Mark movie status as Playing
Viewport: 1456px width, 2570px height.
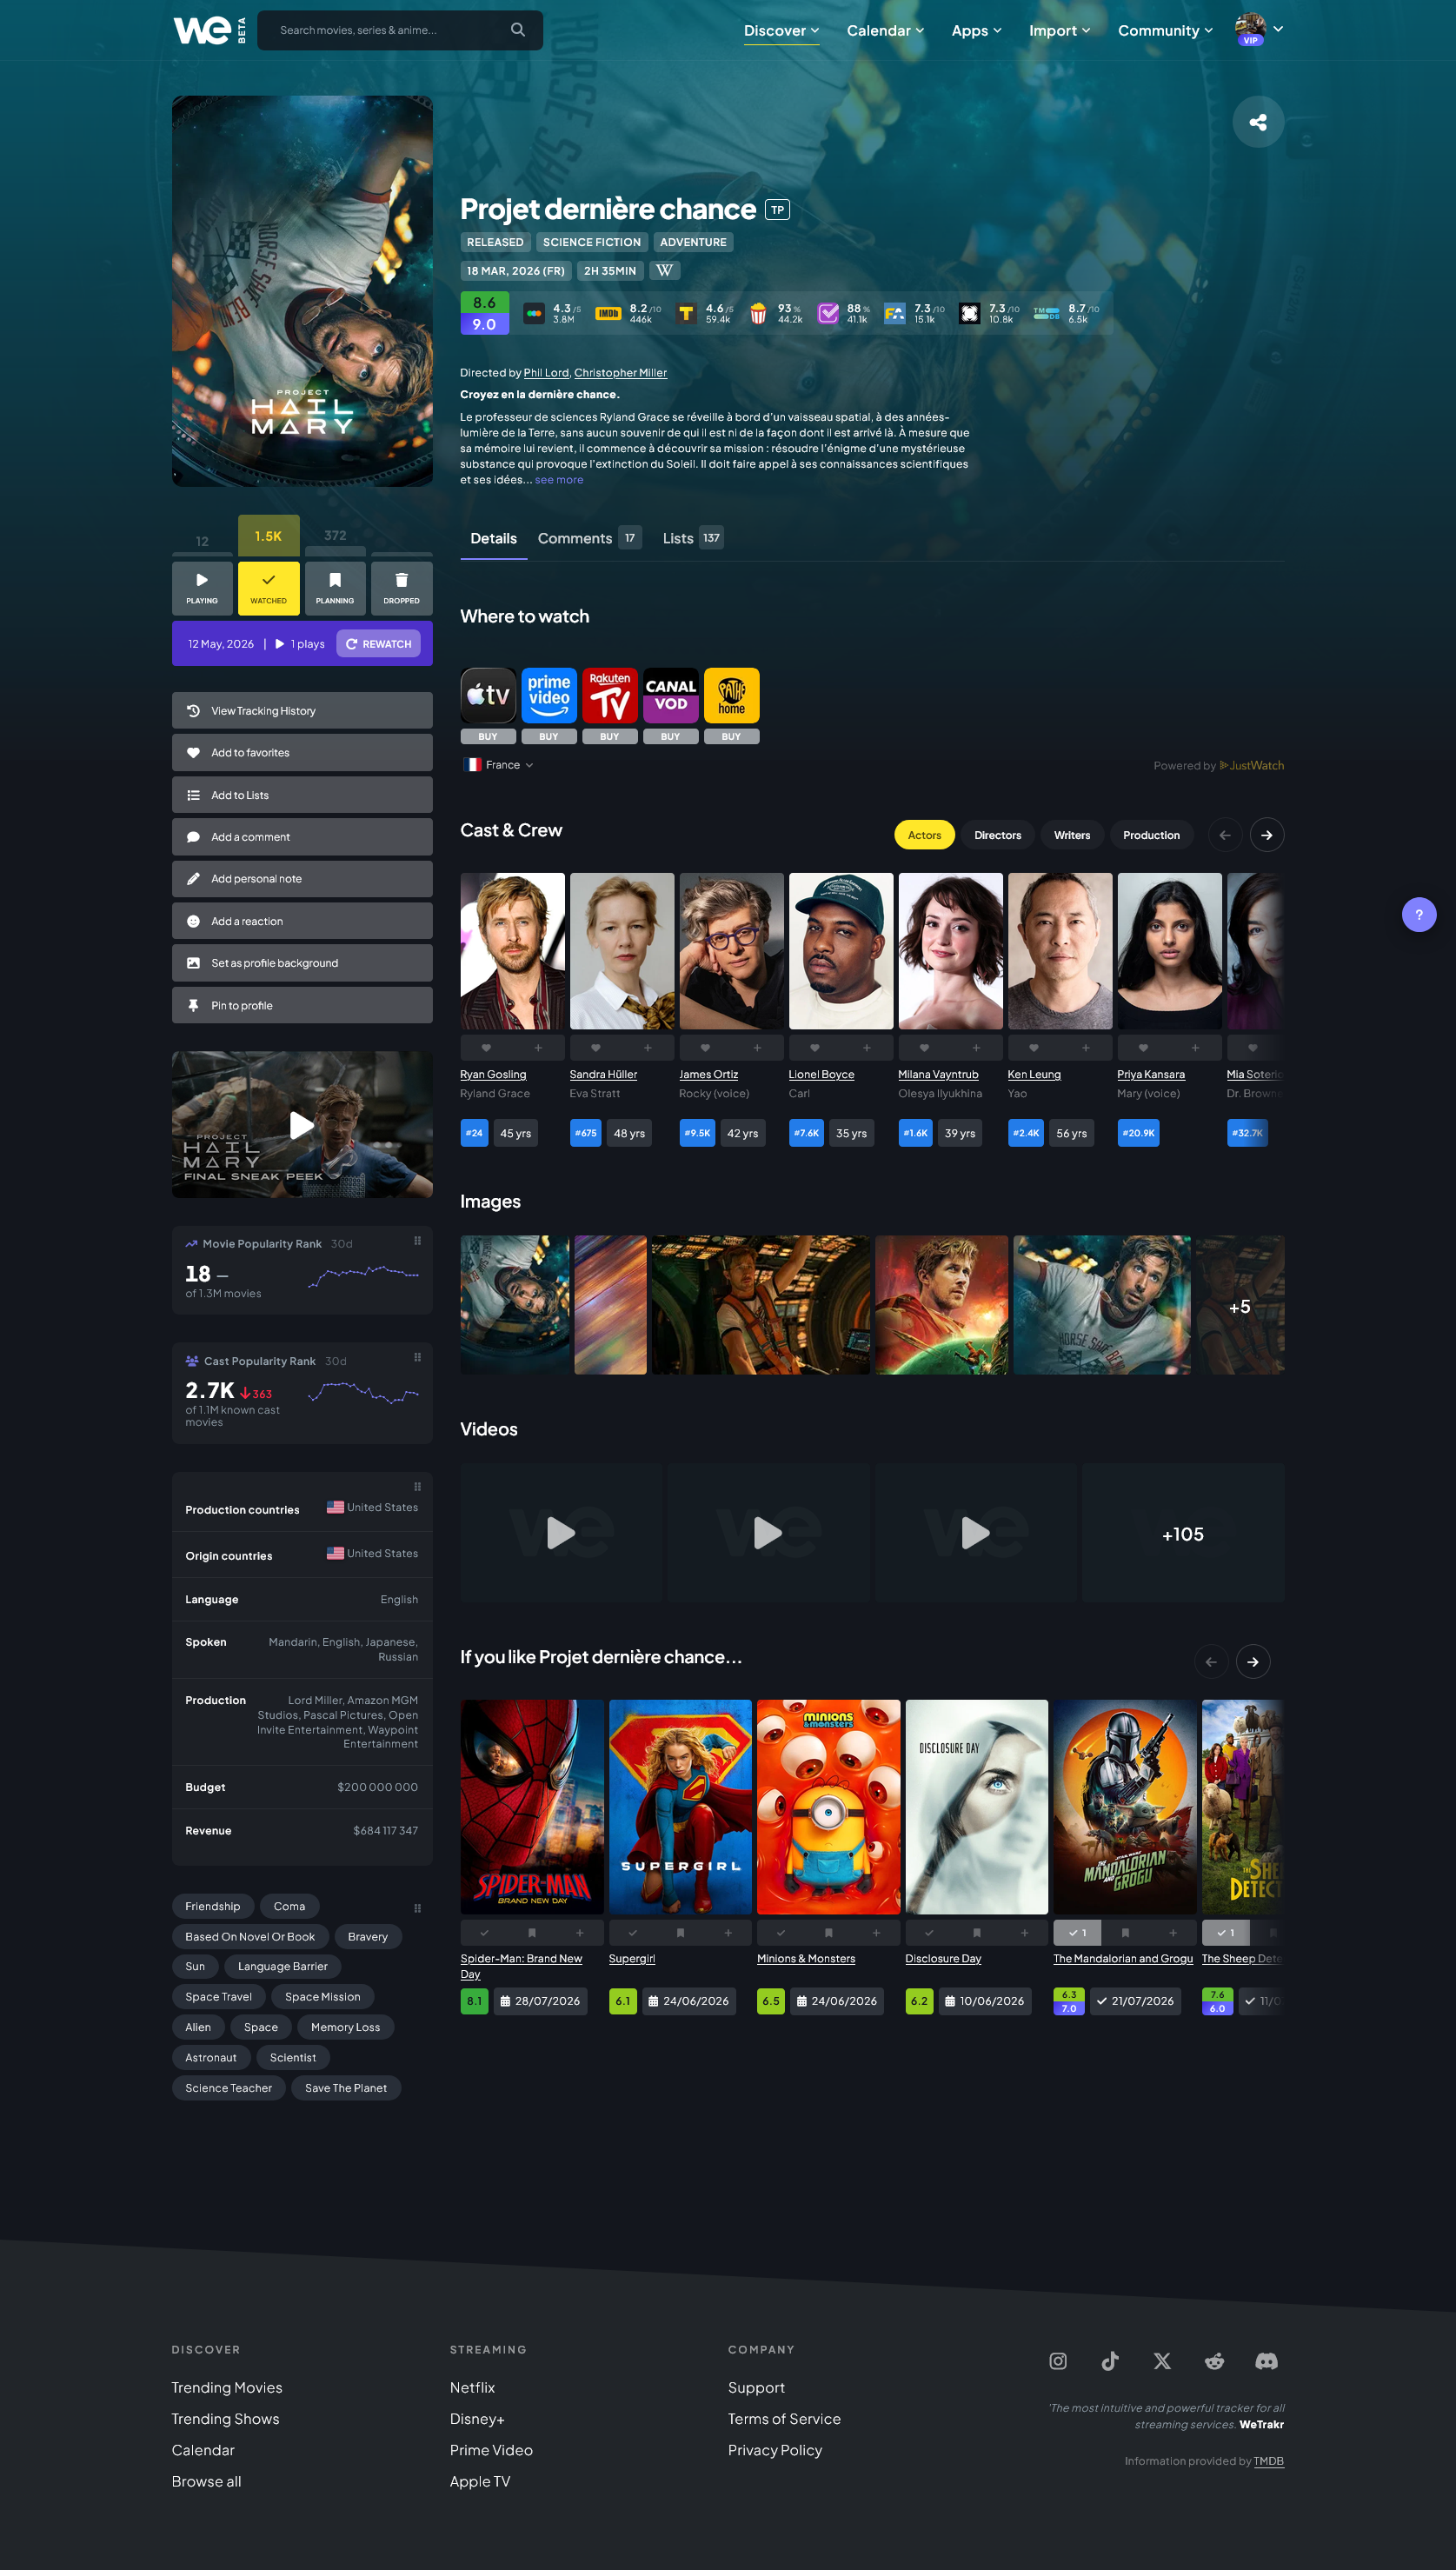(202, 588)
